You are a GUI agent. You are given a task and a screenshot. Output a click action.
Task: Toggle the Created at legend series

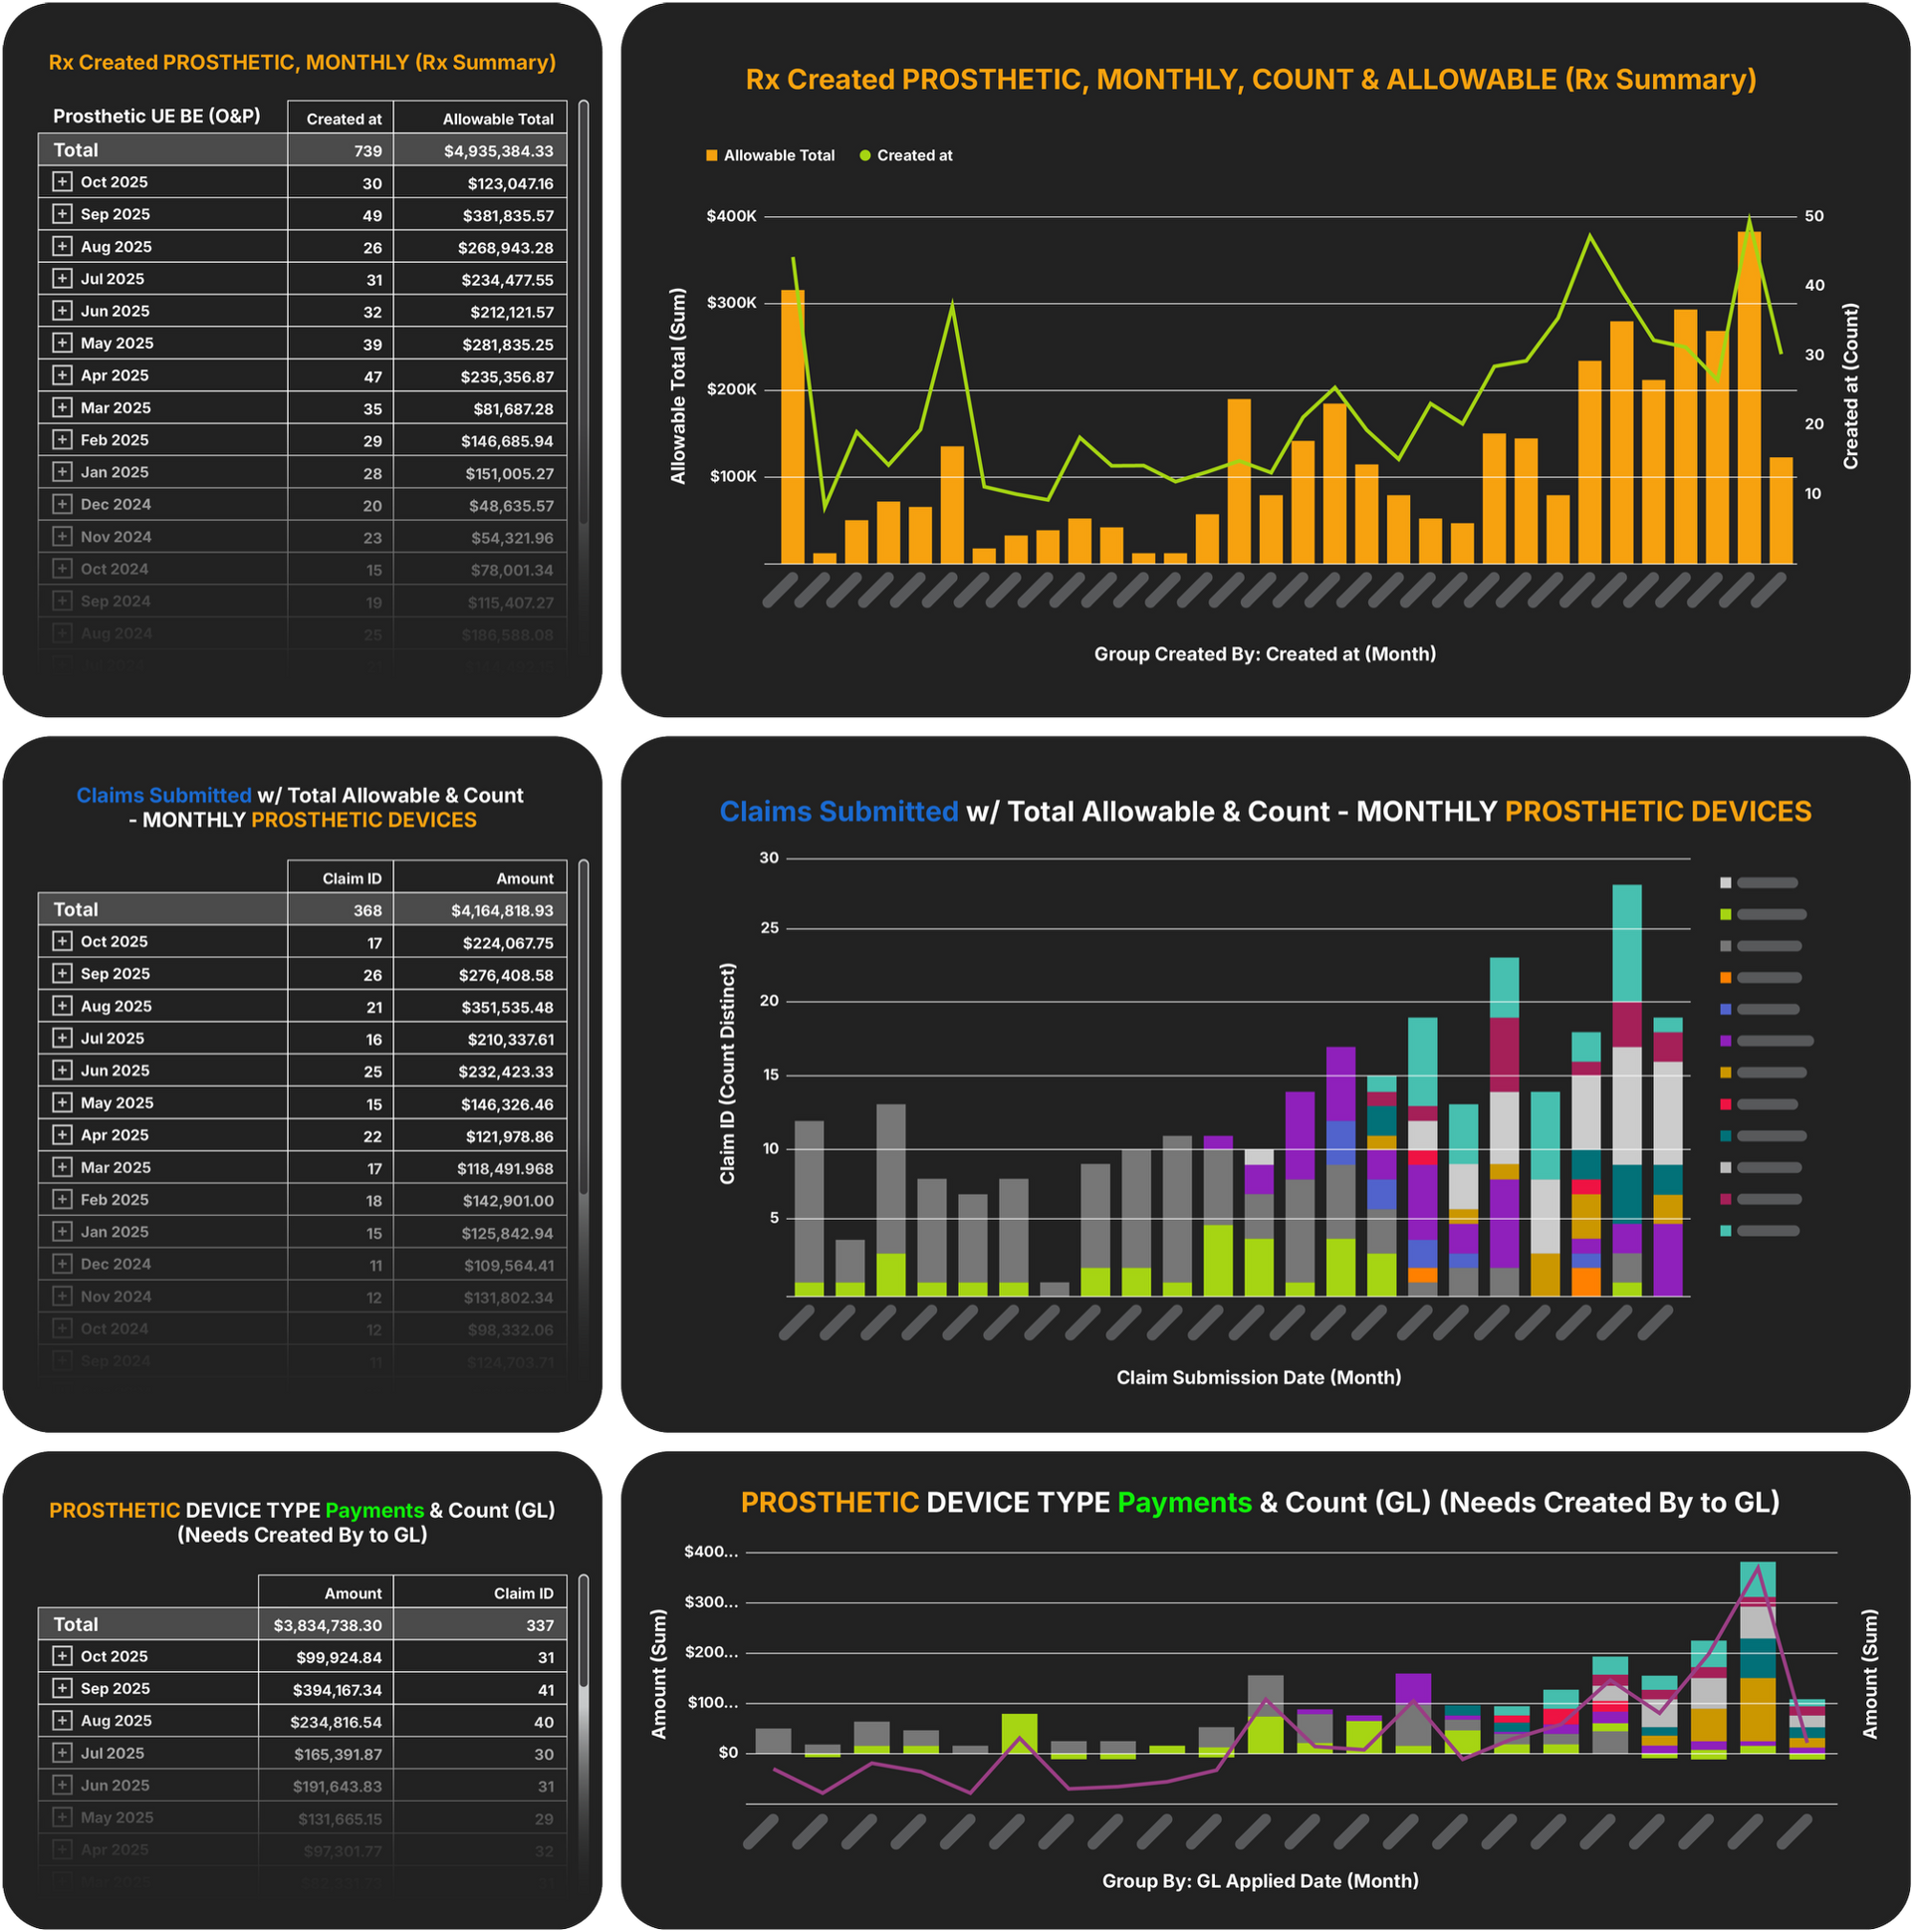click(x=905, y=156)
